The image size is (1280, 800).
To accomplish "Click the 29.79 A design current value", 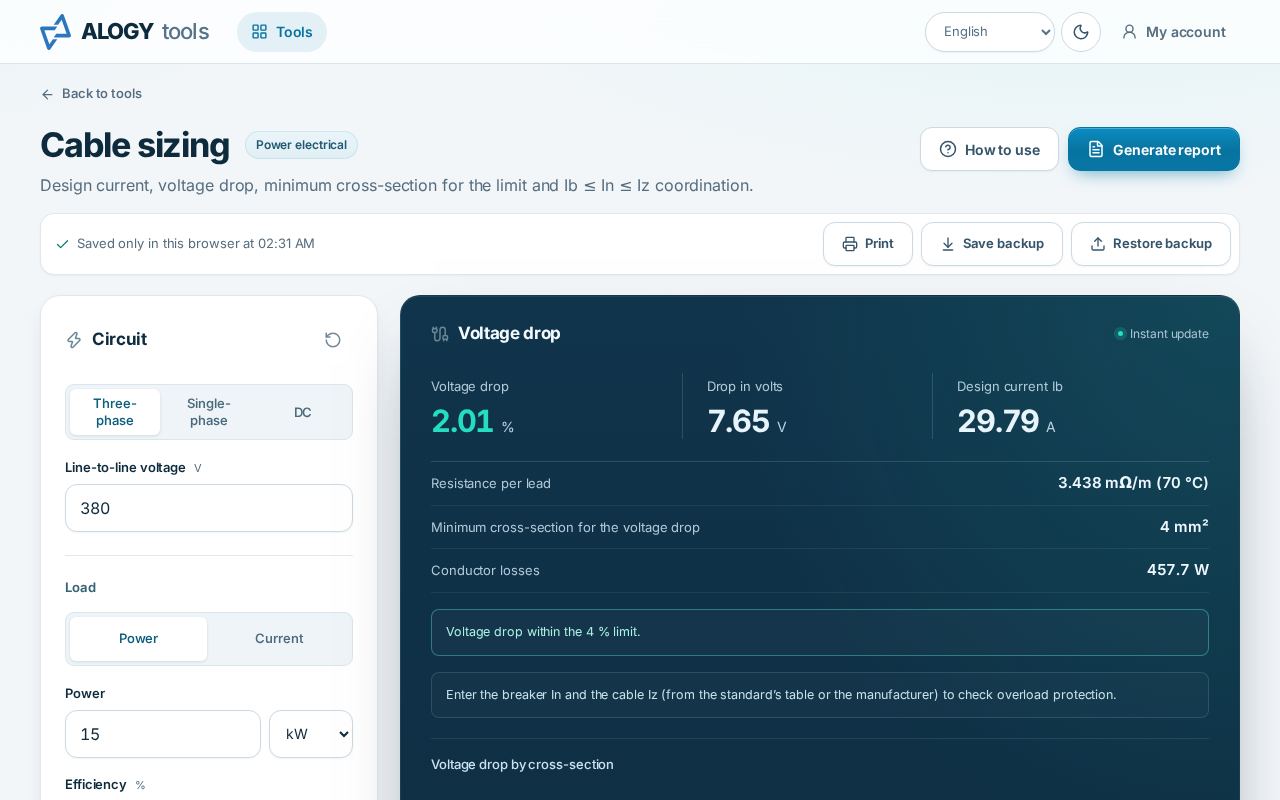I will (x=1006, y=422).
